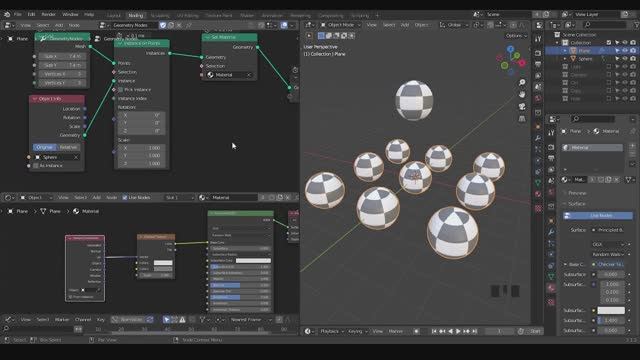Select the Original transform space button
This screenshot has height=360, width=640.
[x=44, y=147]
